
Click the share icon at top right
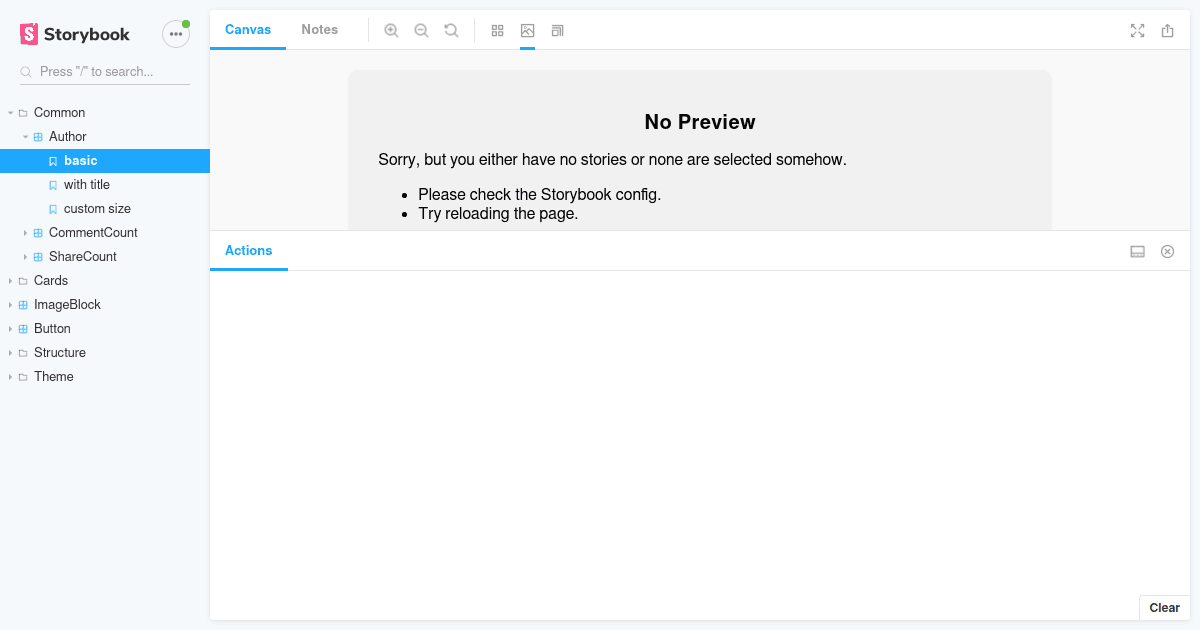click(1167, 31)
